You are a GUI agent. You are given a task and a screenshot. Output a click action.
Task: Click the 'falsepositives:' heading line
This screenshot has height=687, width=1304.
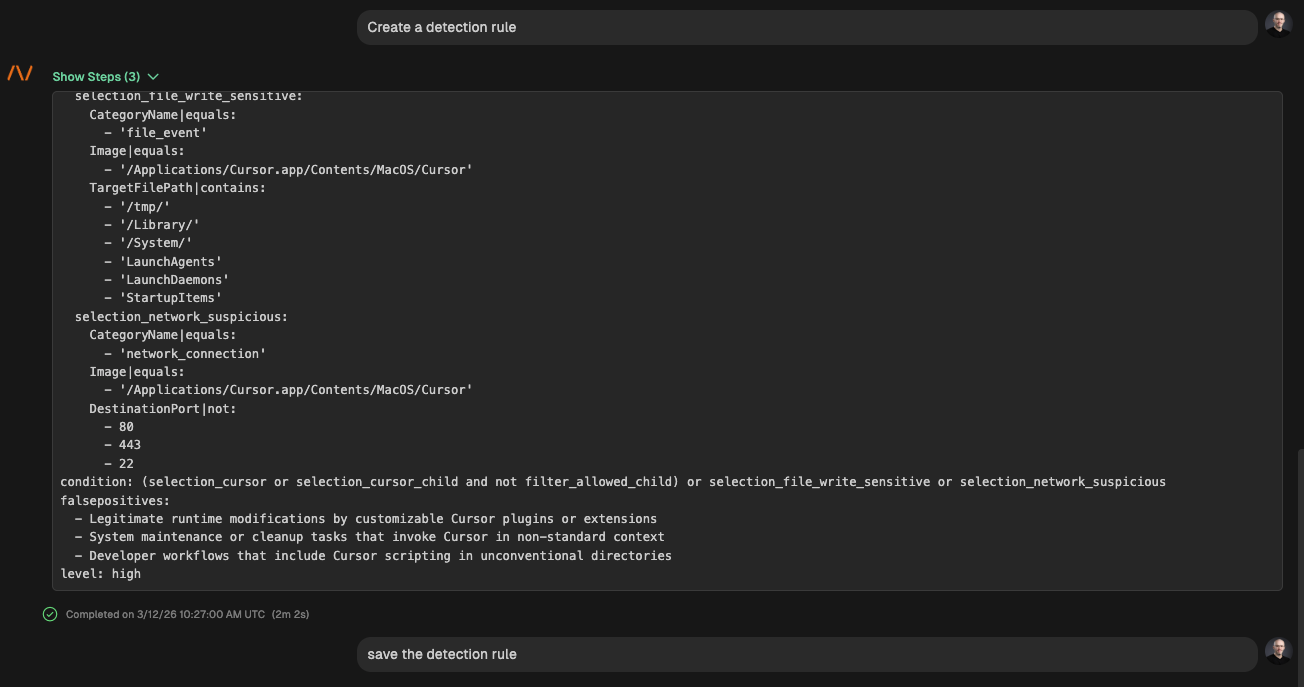point(115,500)
